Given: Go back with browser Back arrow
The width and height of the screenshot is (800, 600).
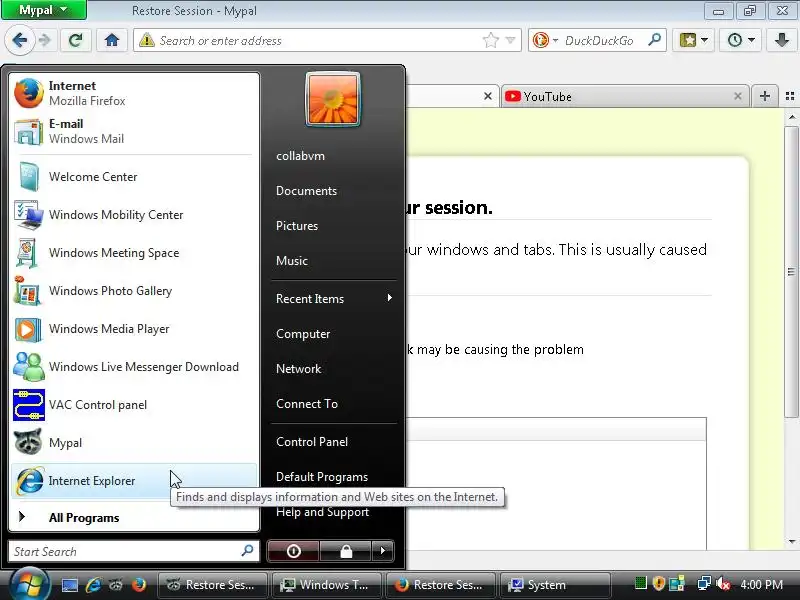Looking at the screenshot, I should click(20, 40).
